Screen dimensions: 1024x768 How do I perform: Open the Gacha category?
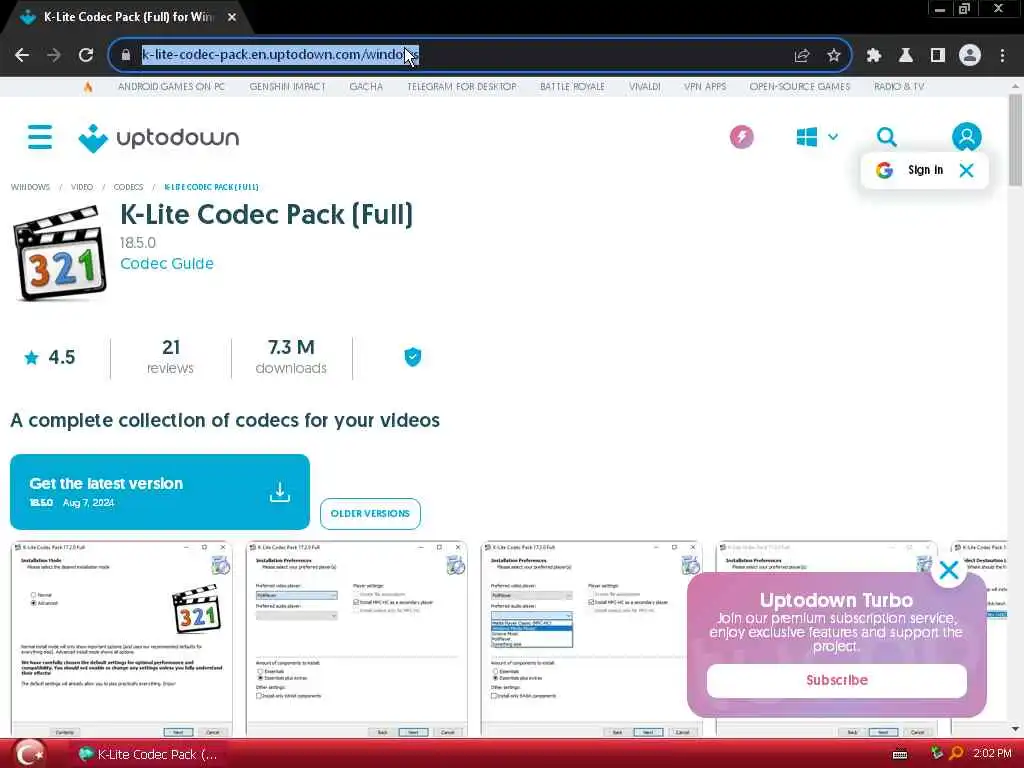click(x=366, y=86)
